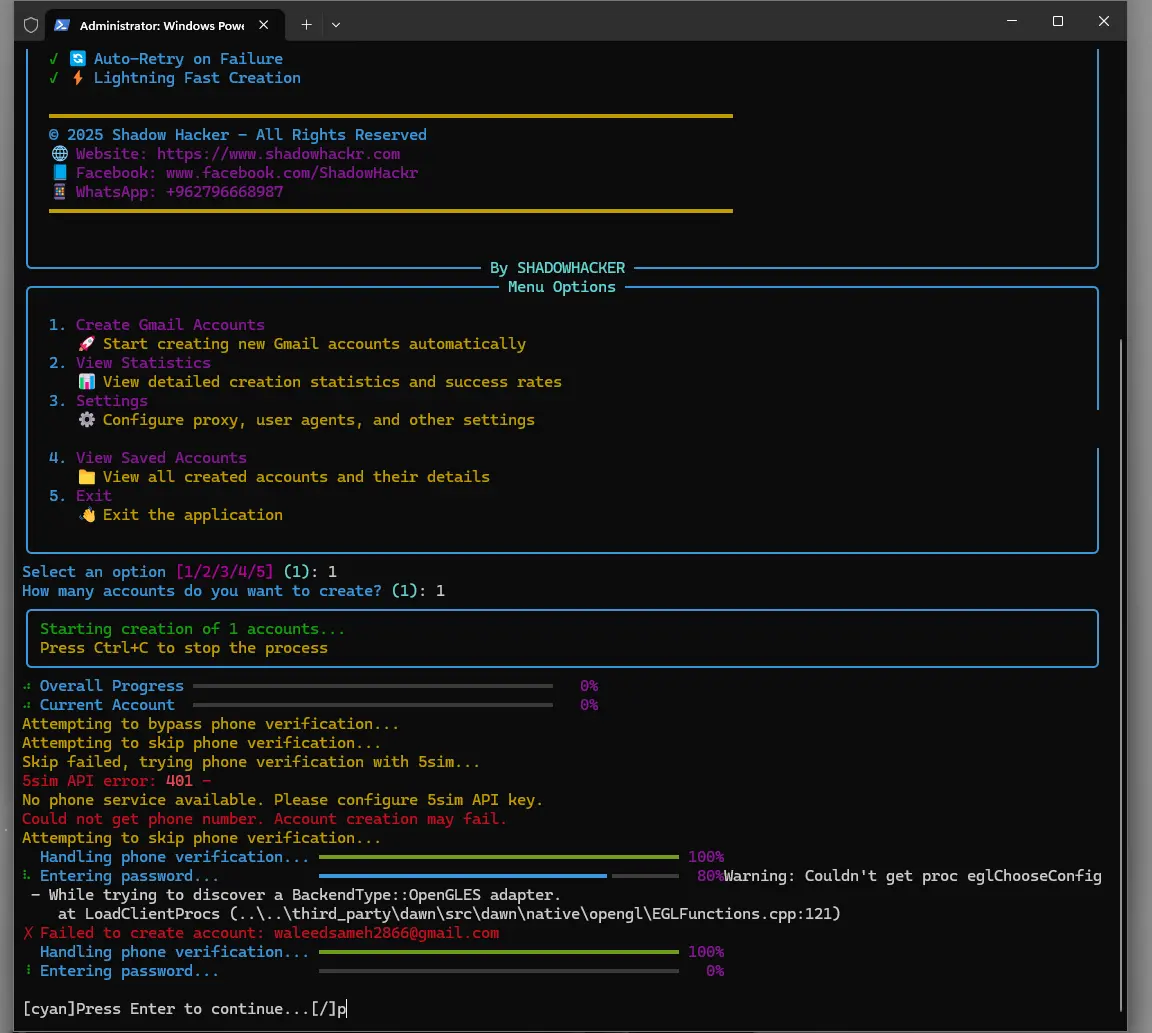
Task: Maximize the terminal window
Action: (1058, 21)
